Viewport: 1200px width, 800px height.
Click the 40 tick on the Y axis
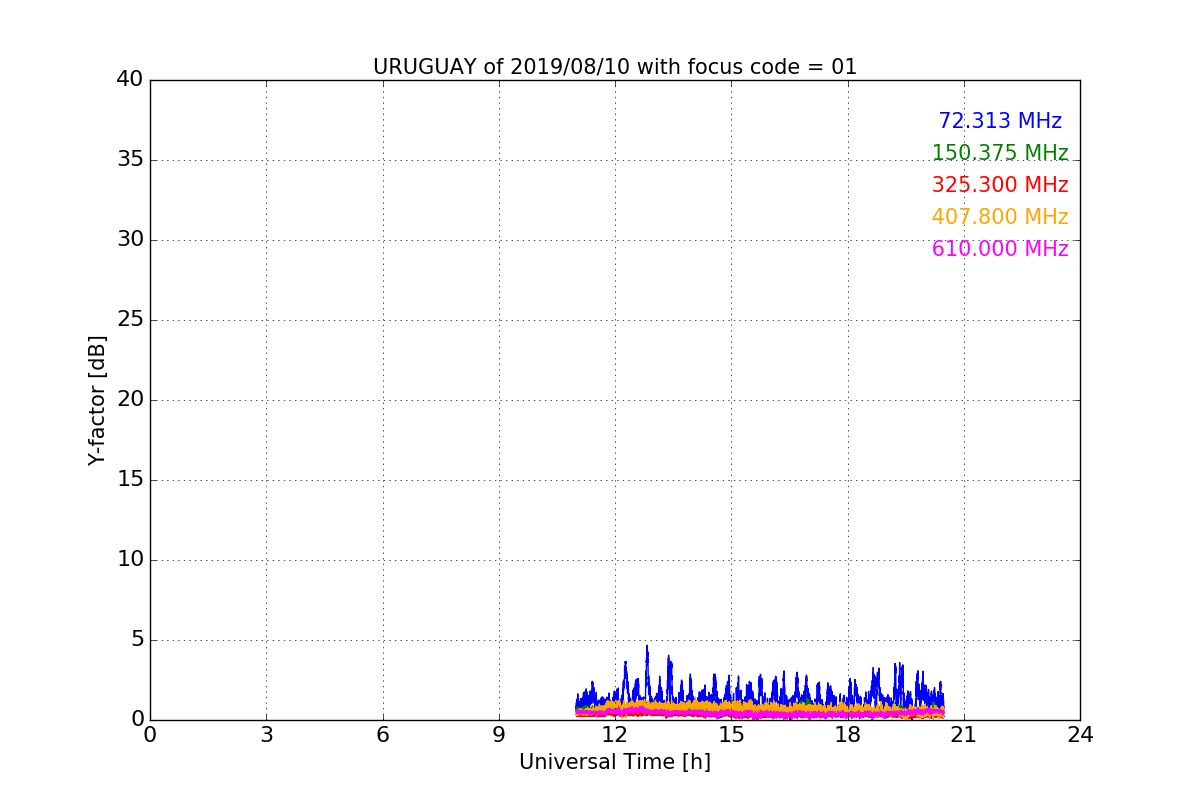tap(130, 80)
